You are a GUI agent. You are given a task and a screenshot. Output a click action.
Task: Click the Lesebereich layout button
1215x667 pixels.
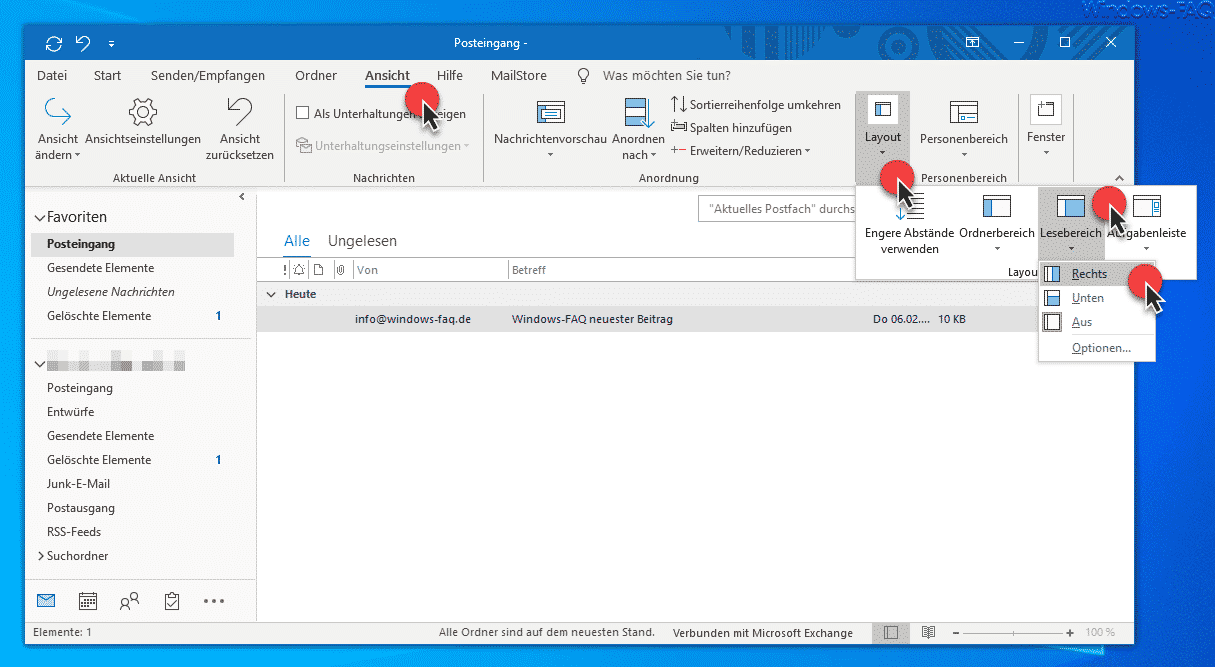point(1071,225)
